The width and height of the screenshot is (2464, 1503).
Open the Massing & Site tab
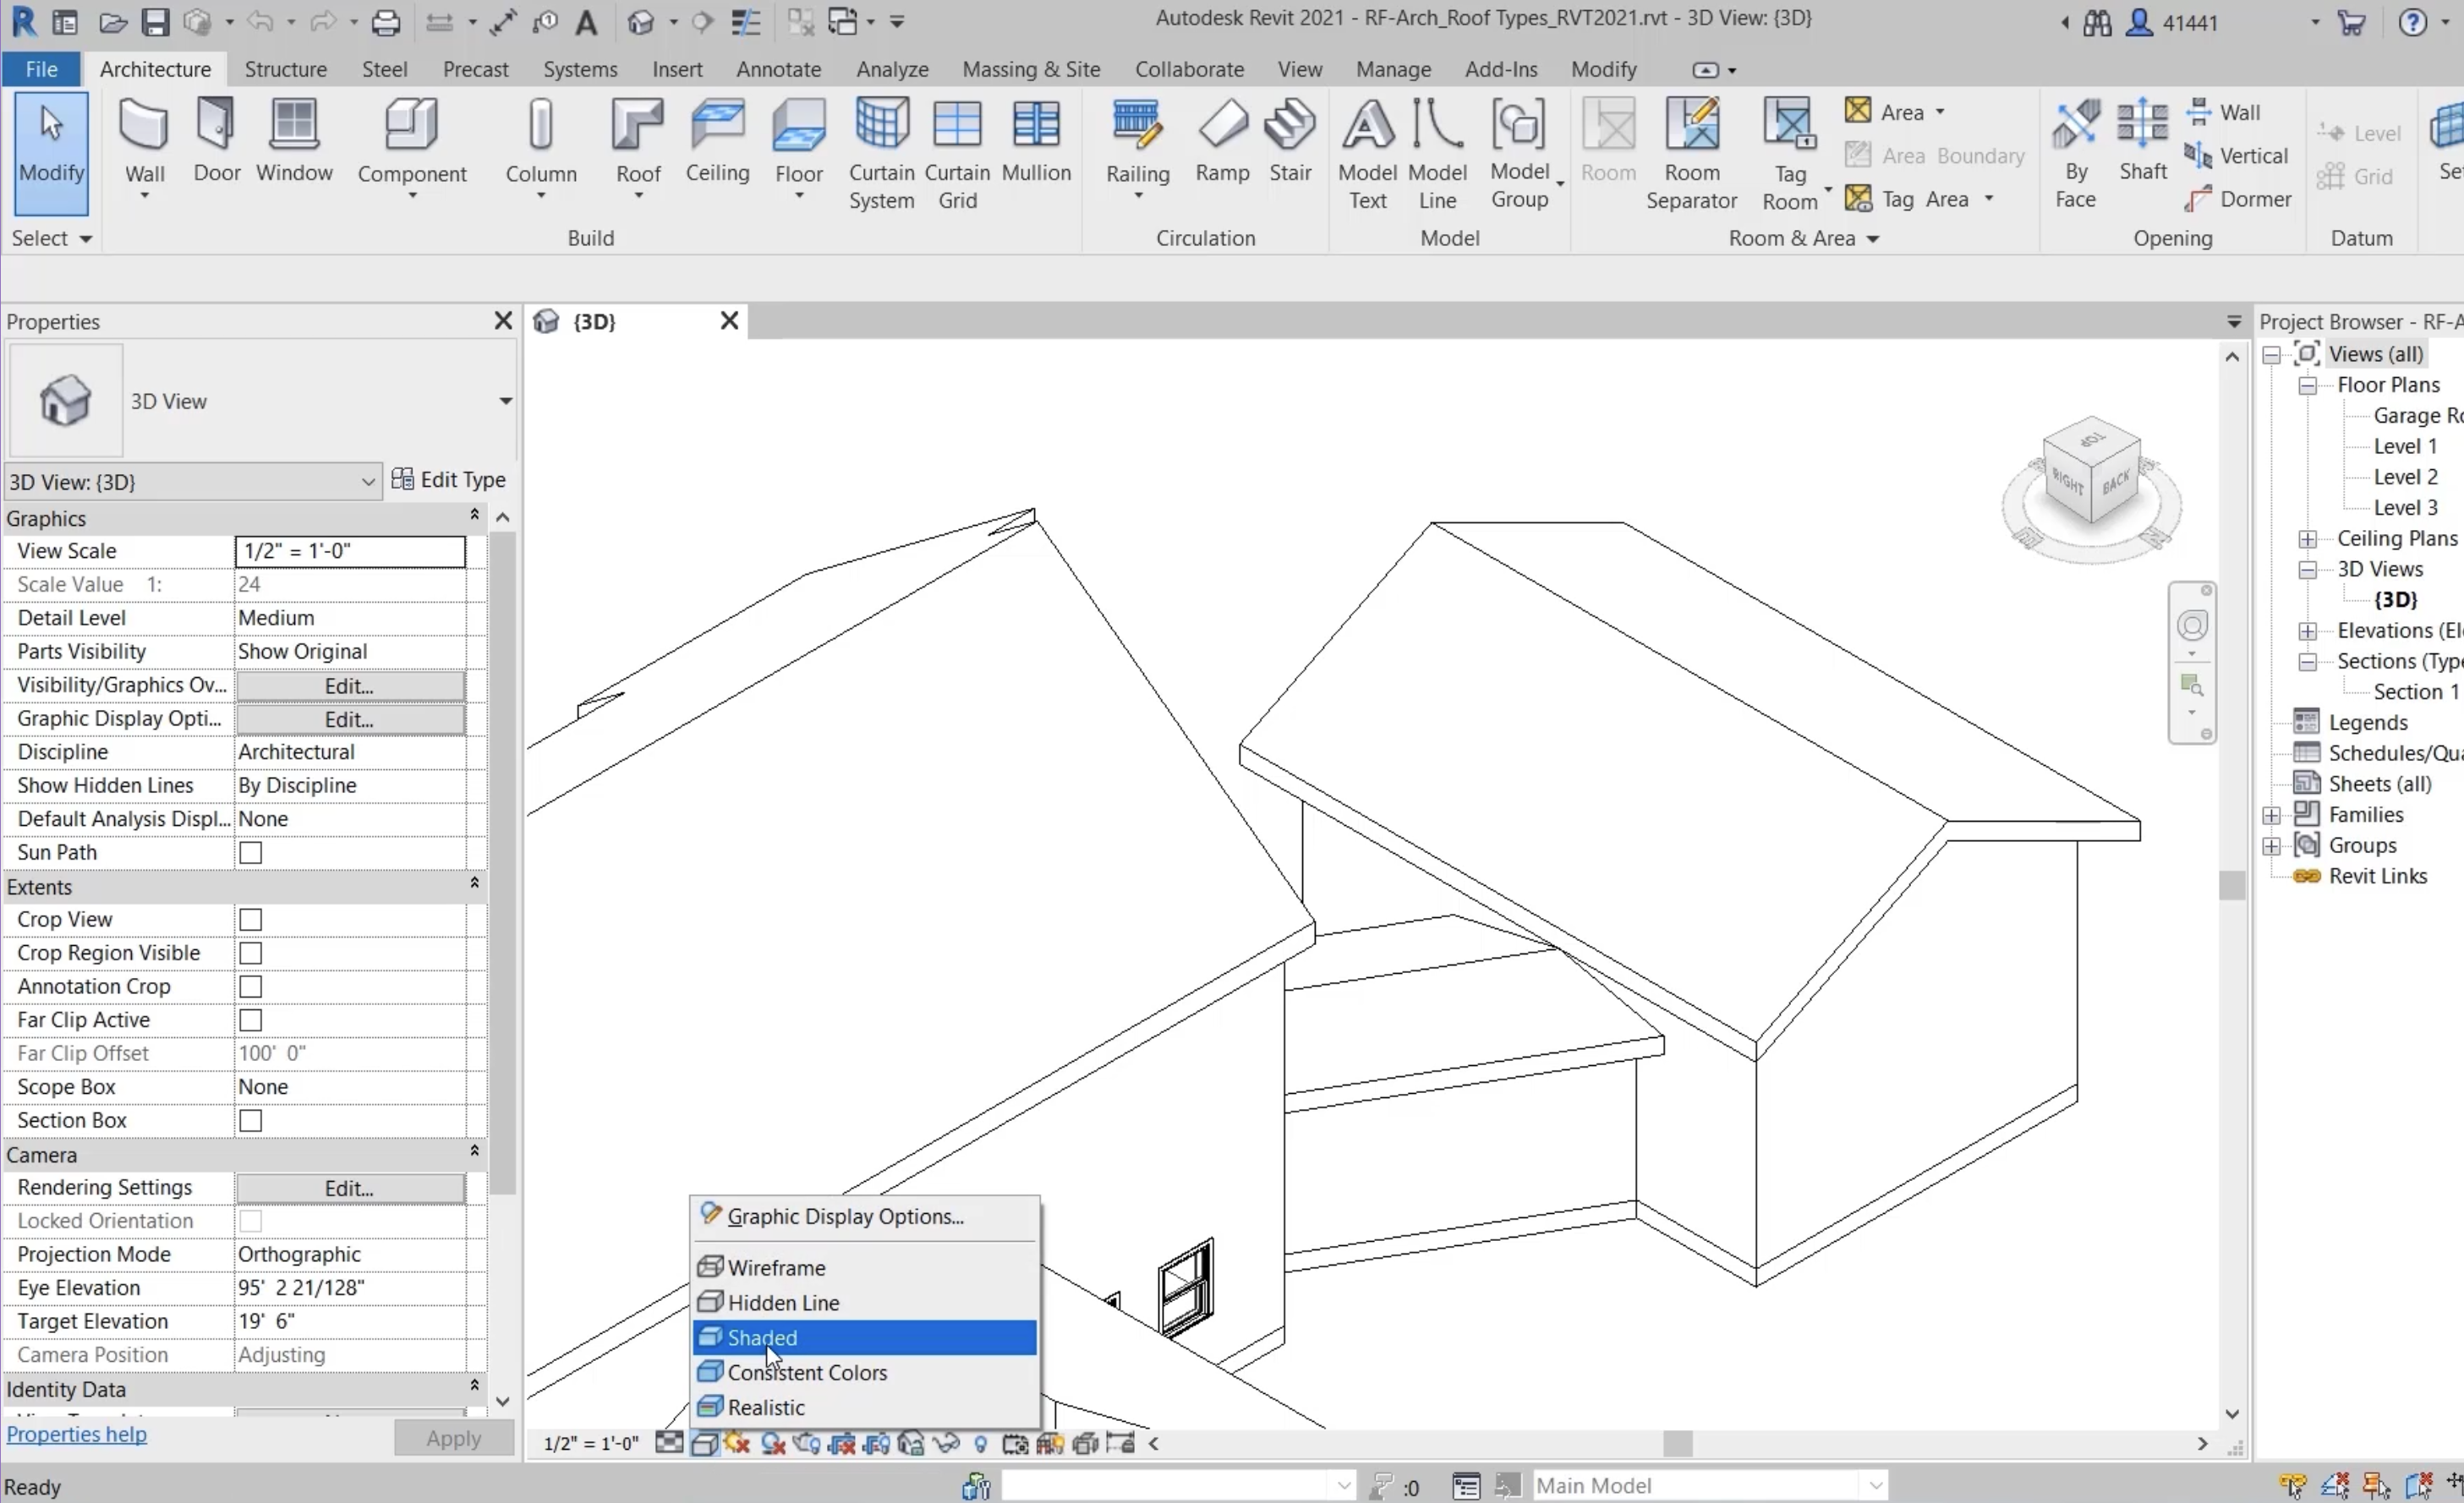[x=1031, y=69]
